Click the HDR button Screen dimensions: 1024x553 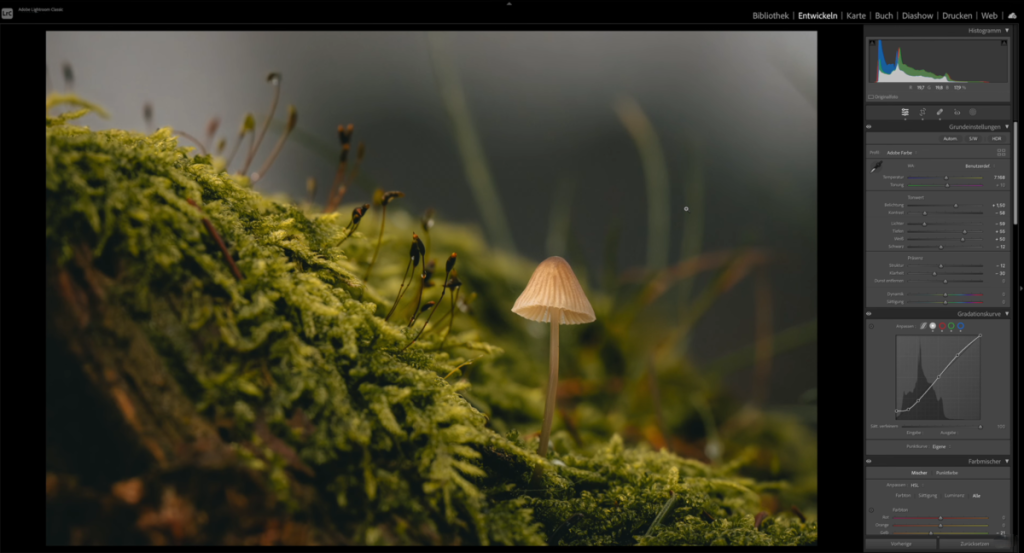point(997,138)
